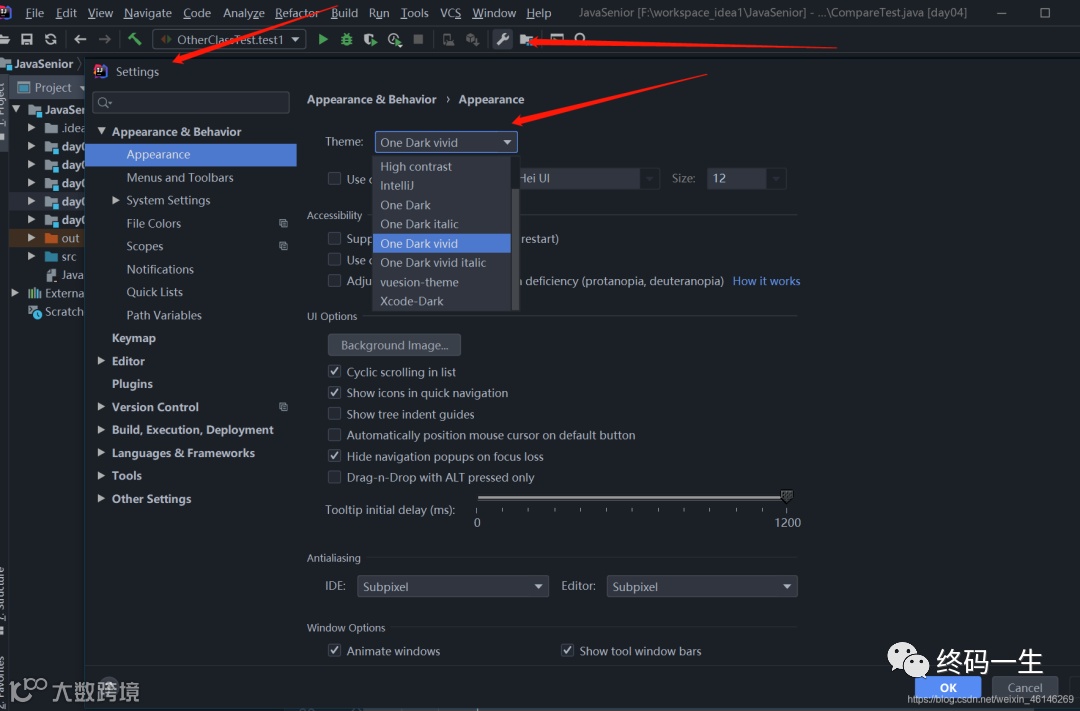This screenshot has height=711, width=1080.
Task: Open the Refactor menu
Action: click(297, 13)
